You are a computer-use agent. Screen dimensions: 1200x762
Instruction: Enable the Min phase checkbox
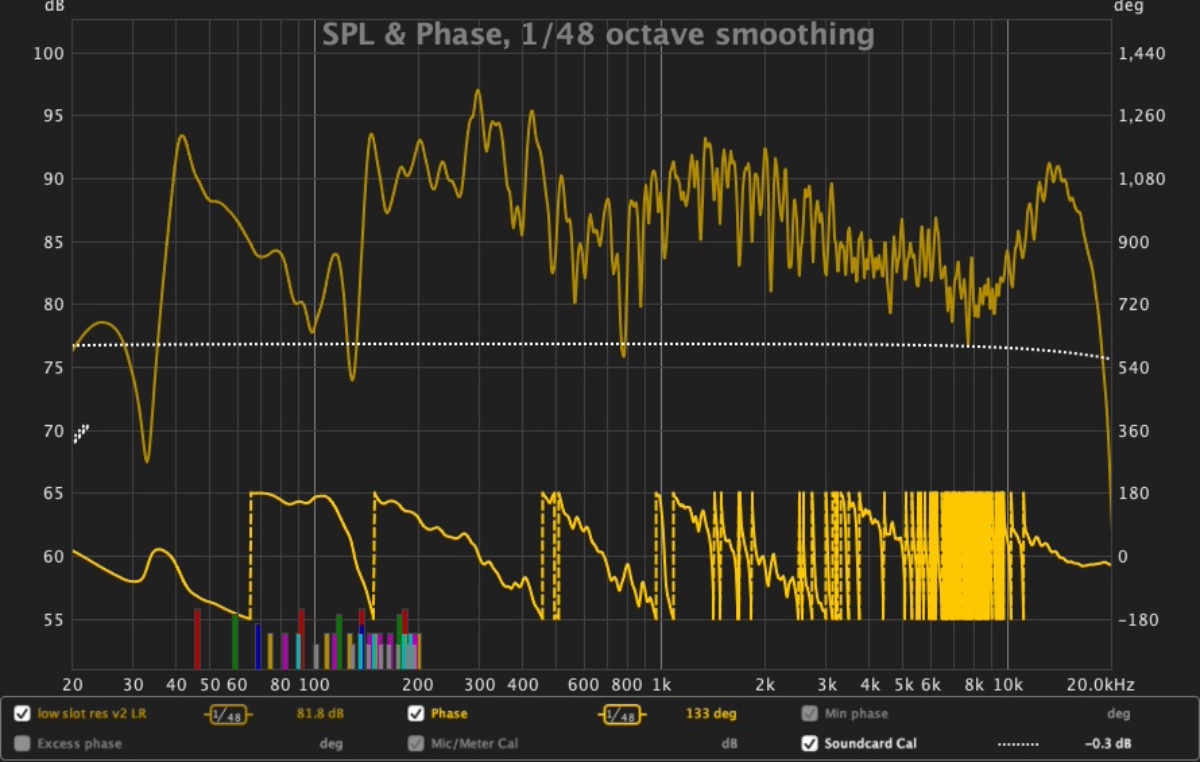coord(809,714)
